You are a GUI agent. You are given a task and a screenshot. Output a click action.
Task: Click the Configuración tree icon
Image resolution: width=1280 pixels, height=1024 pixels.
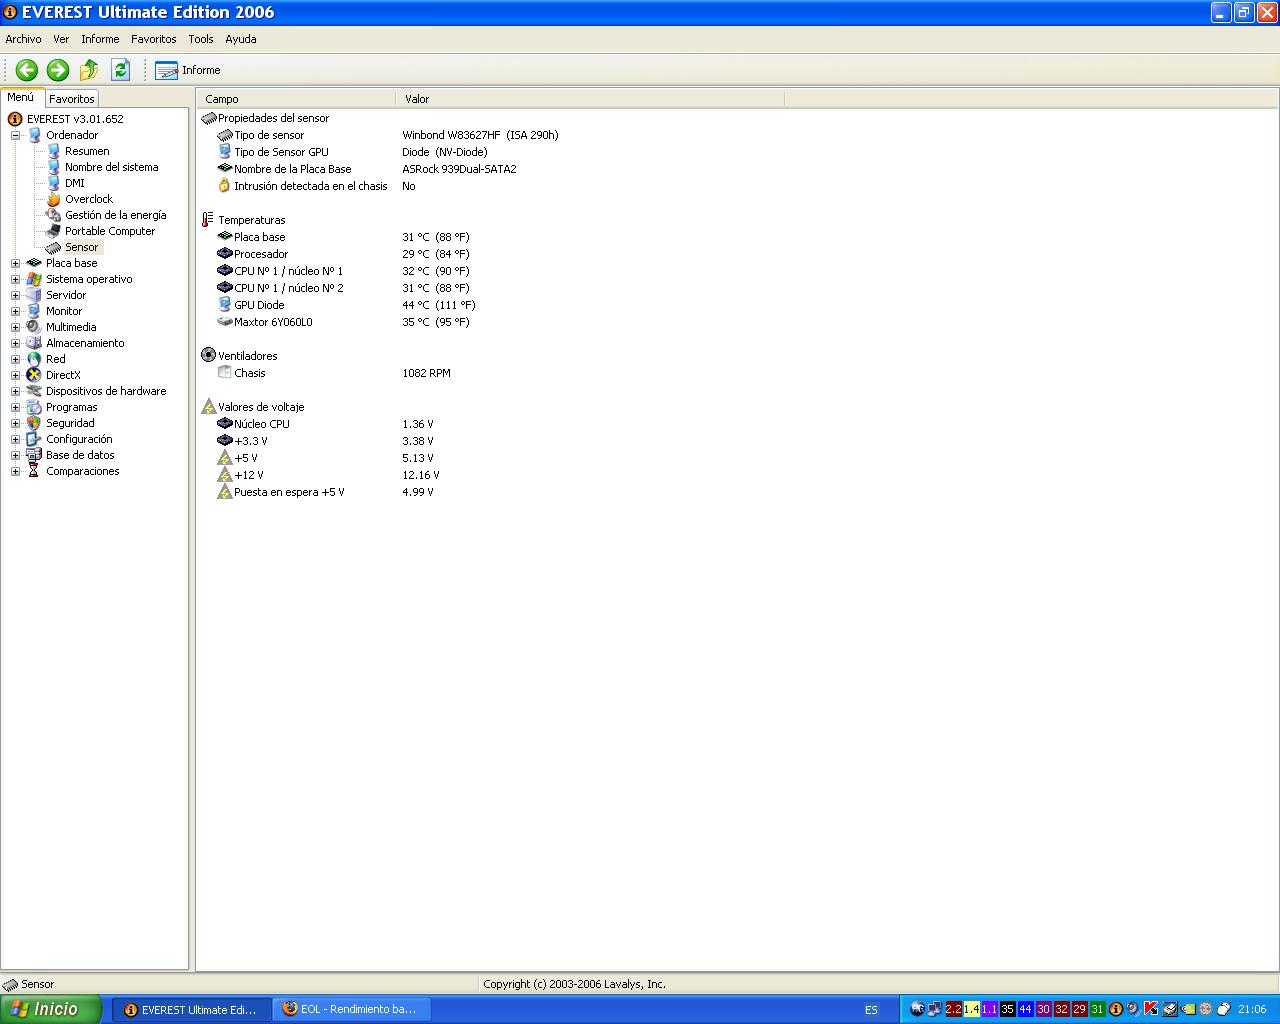tap(34, 439)
